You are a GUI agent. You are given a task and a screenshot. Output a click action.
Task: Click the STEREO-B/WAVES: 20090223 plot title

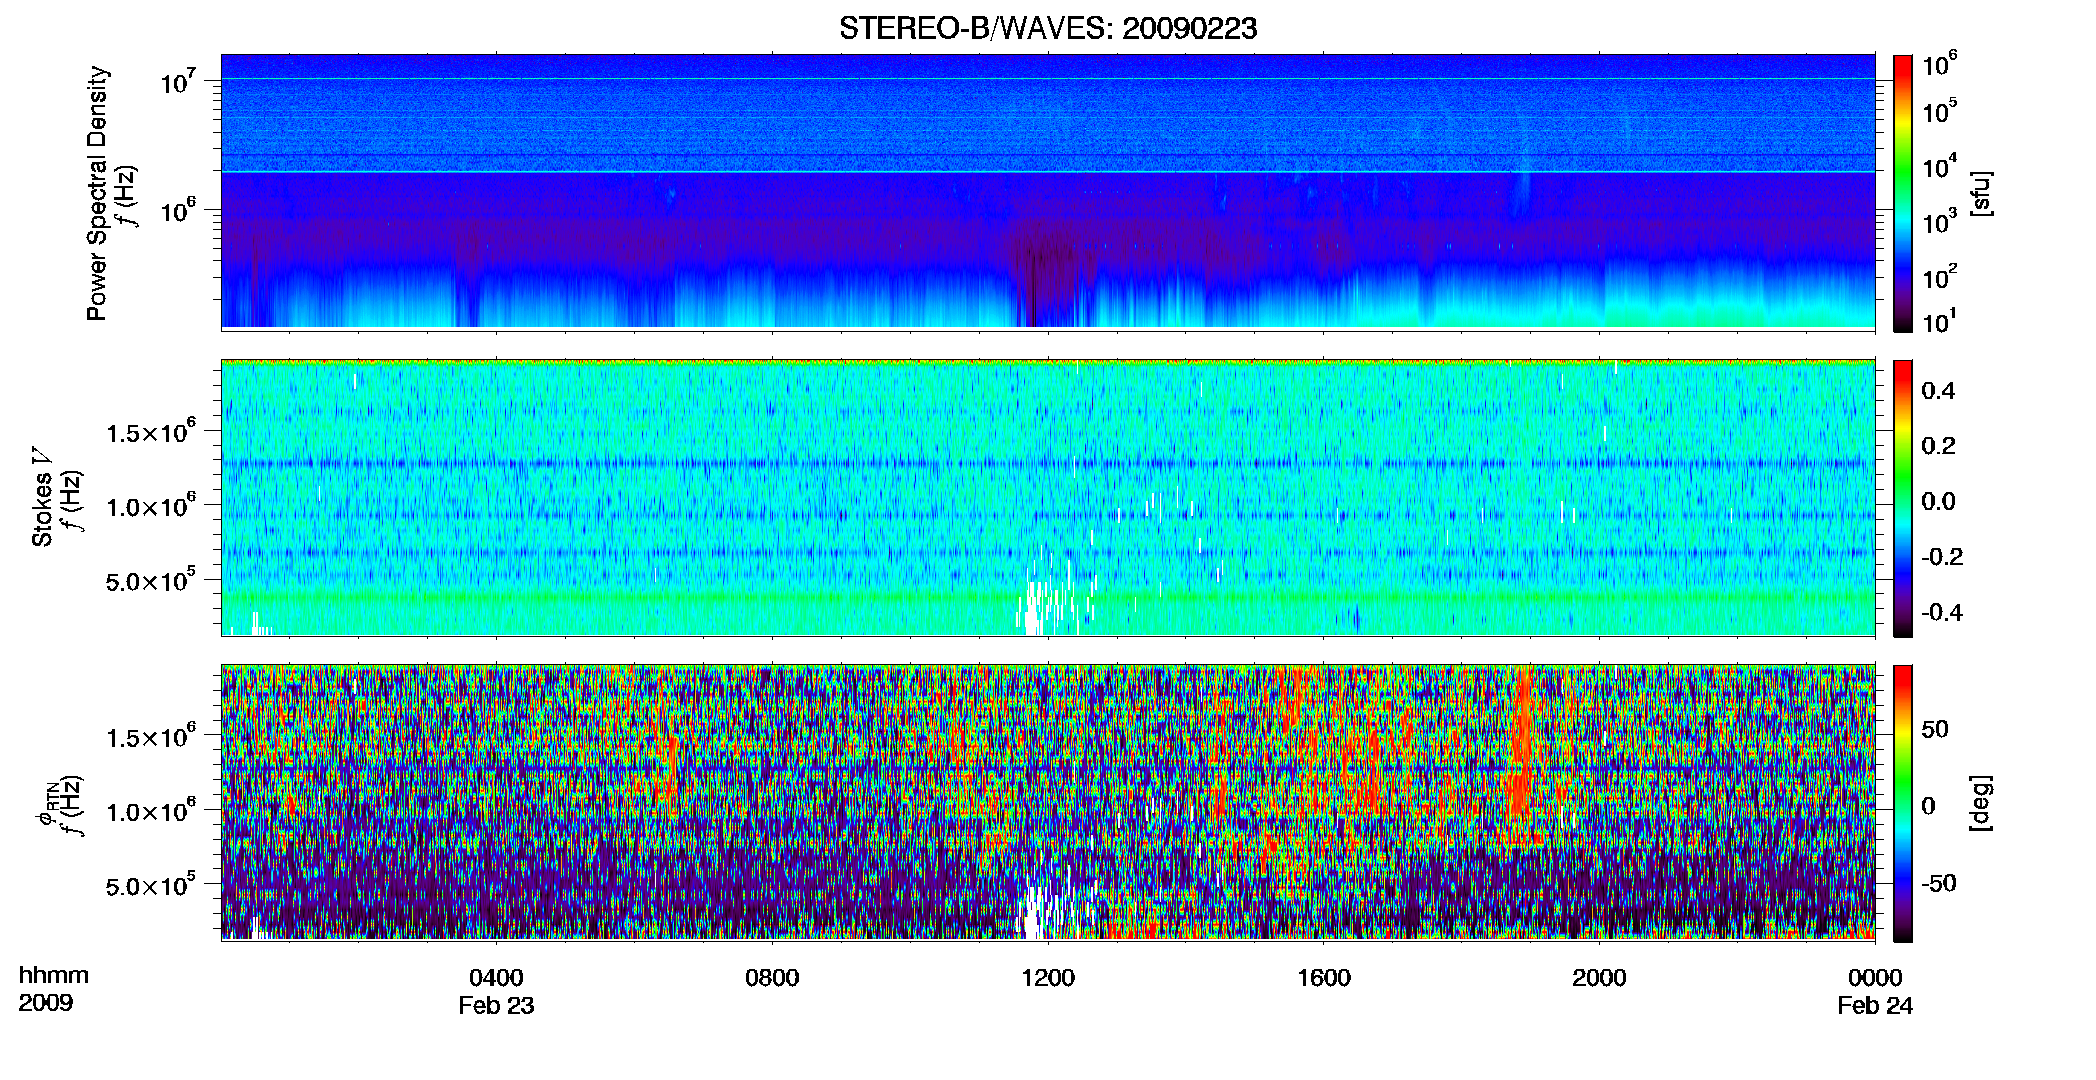[x=1048, y=28]
